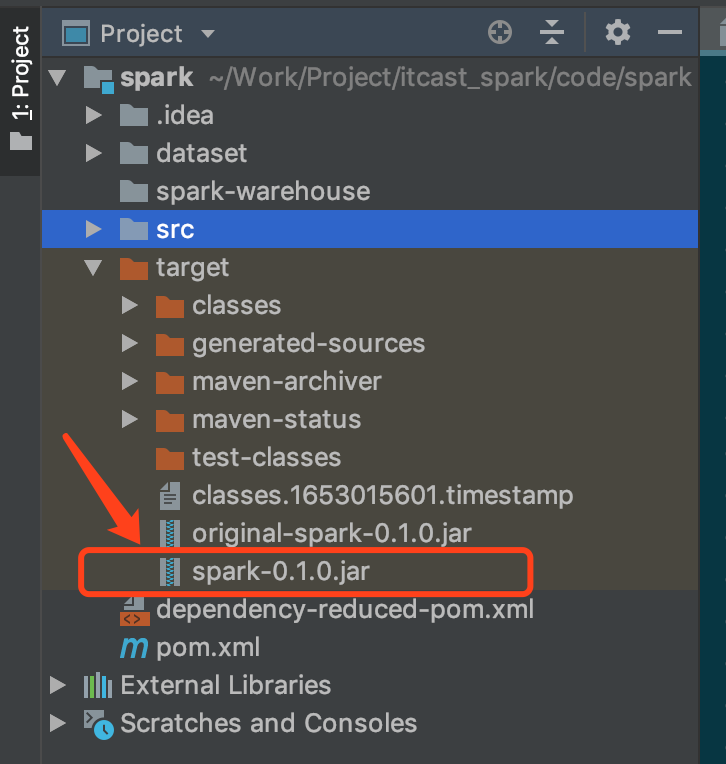Collapse the target folder
Screen dimensions: 726x764
[93, 267]
